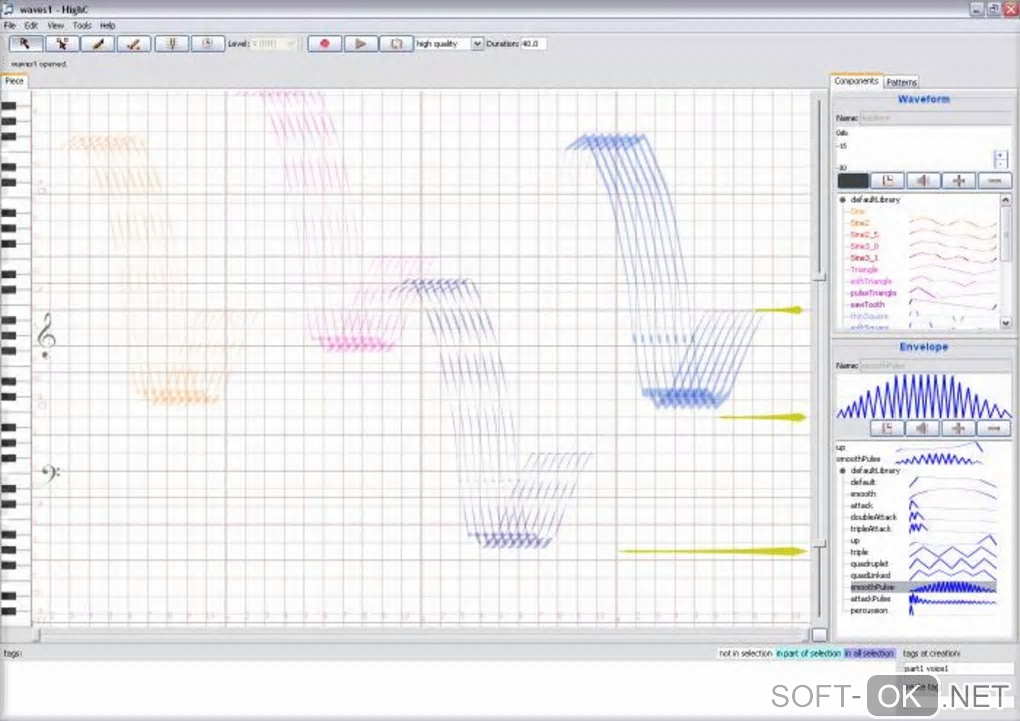Select the red-dotted pencil tool

point(134,44)
